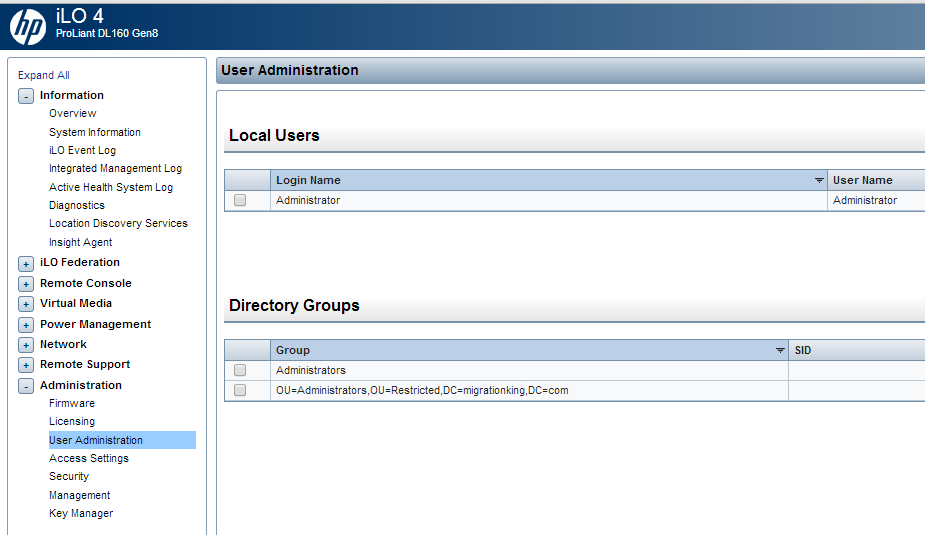Screen dimensions: 925x535
Task: Open Integrated Management Log
Action: click(x=116, y=168)
